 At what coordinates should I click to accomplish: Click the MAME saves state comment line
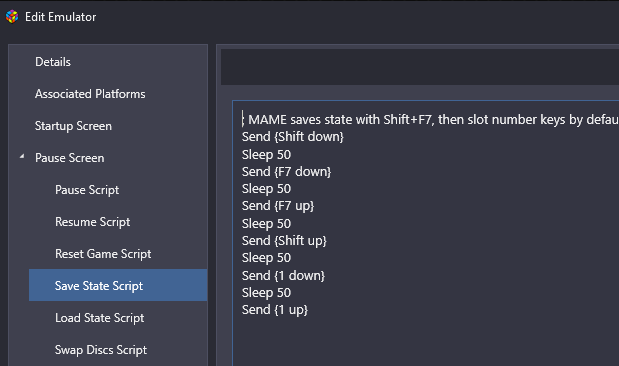(x=430, y=119)
